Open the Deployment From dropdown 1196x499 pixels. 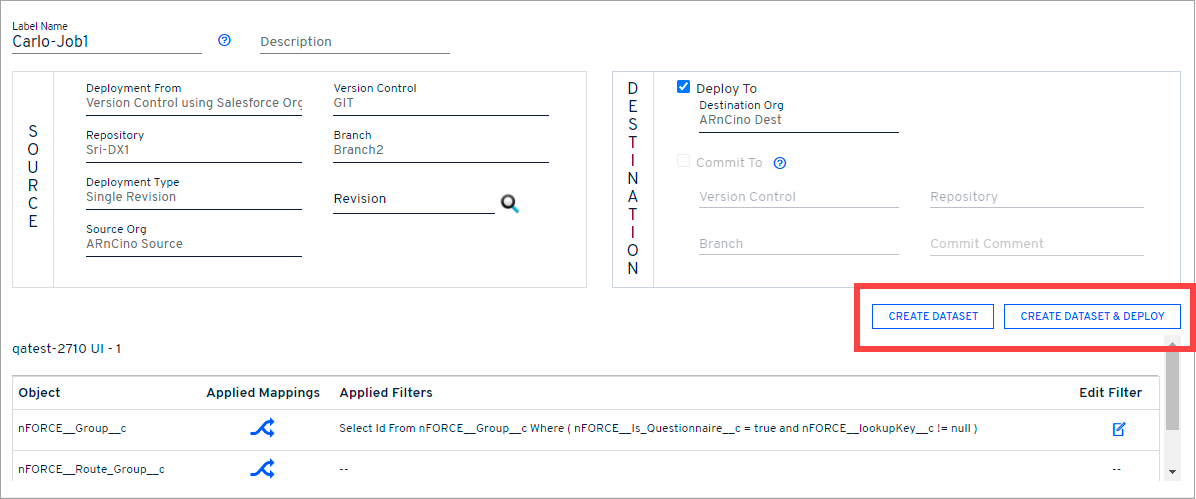point(194,103)
